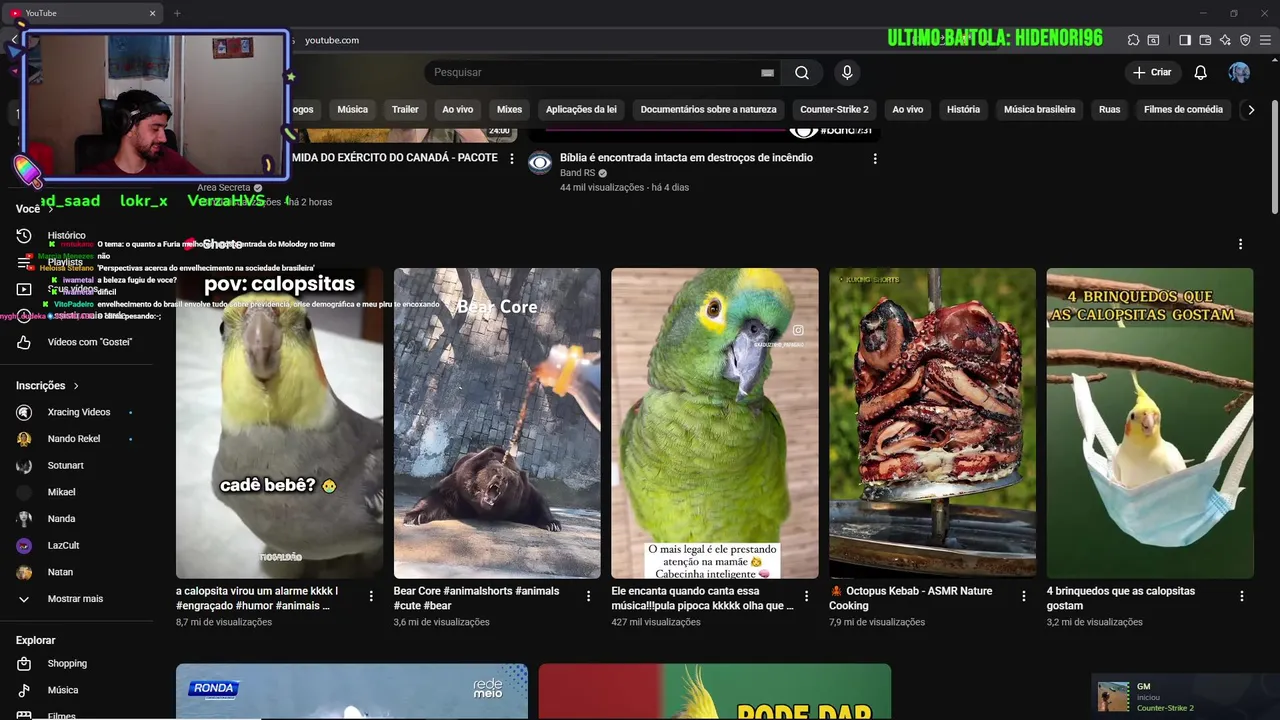Select the Música brasileira chip
1280x720 pixels.
pos(1039,109)
